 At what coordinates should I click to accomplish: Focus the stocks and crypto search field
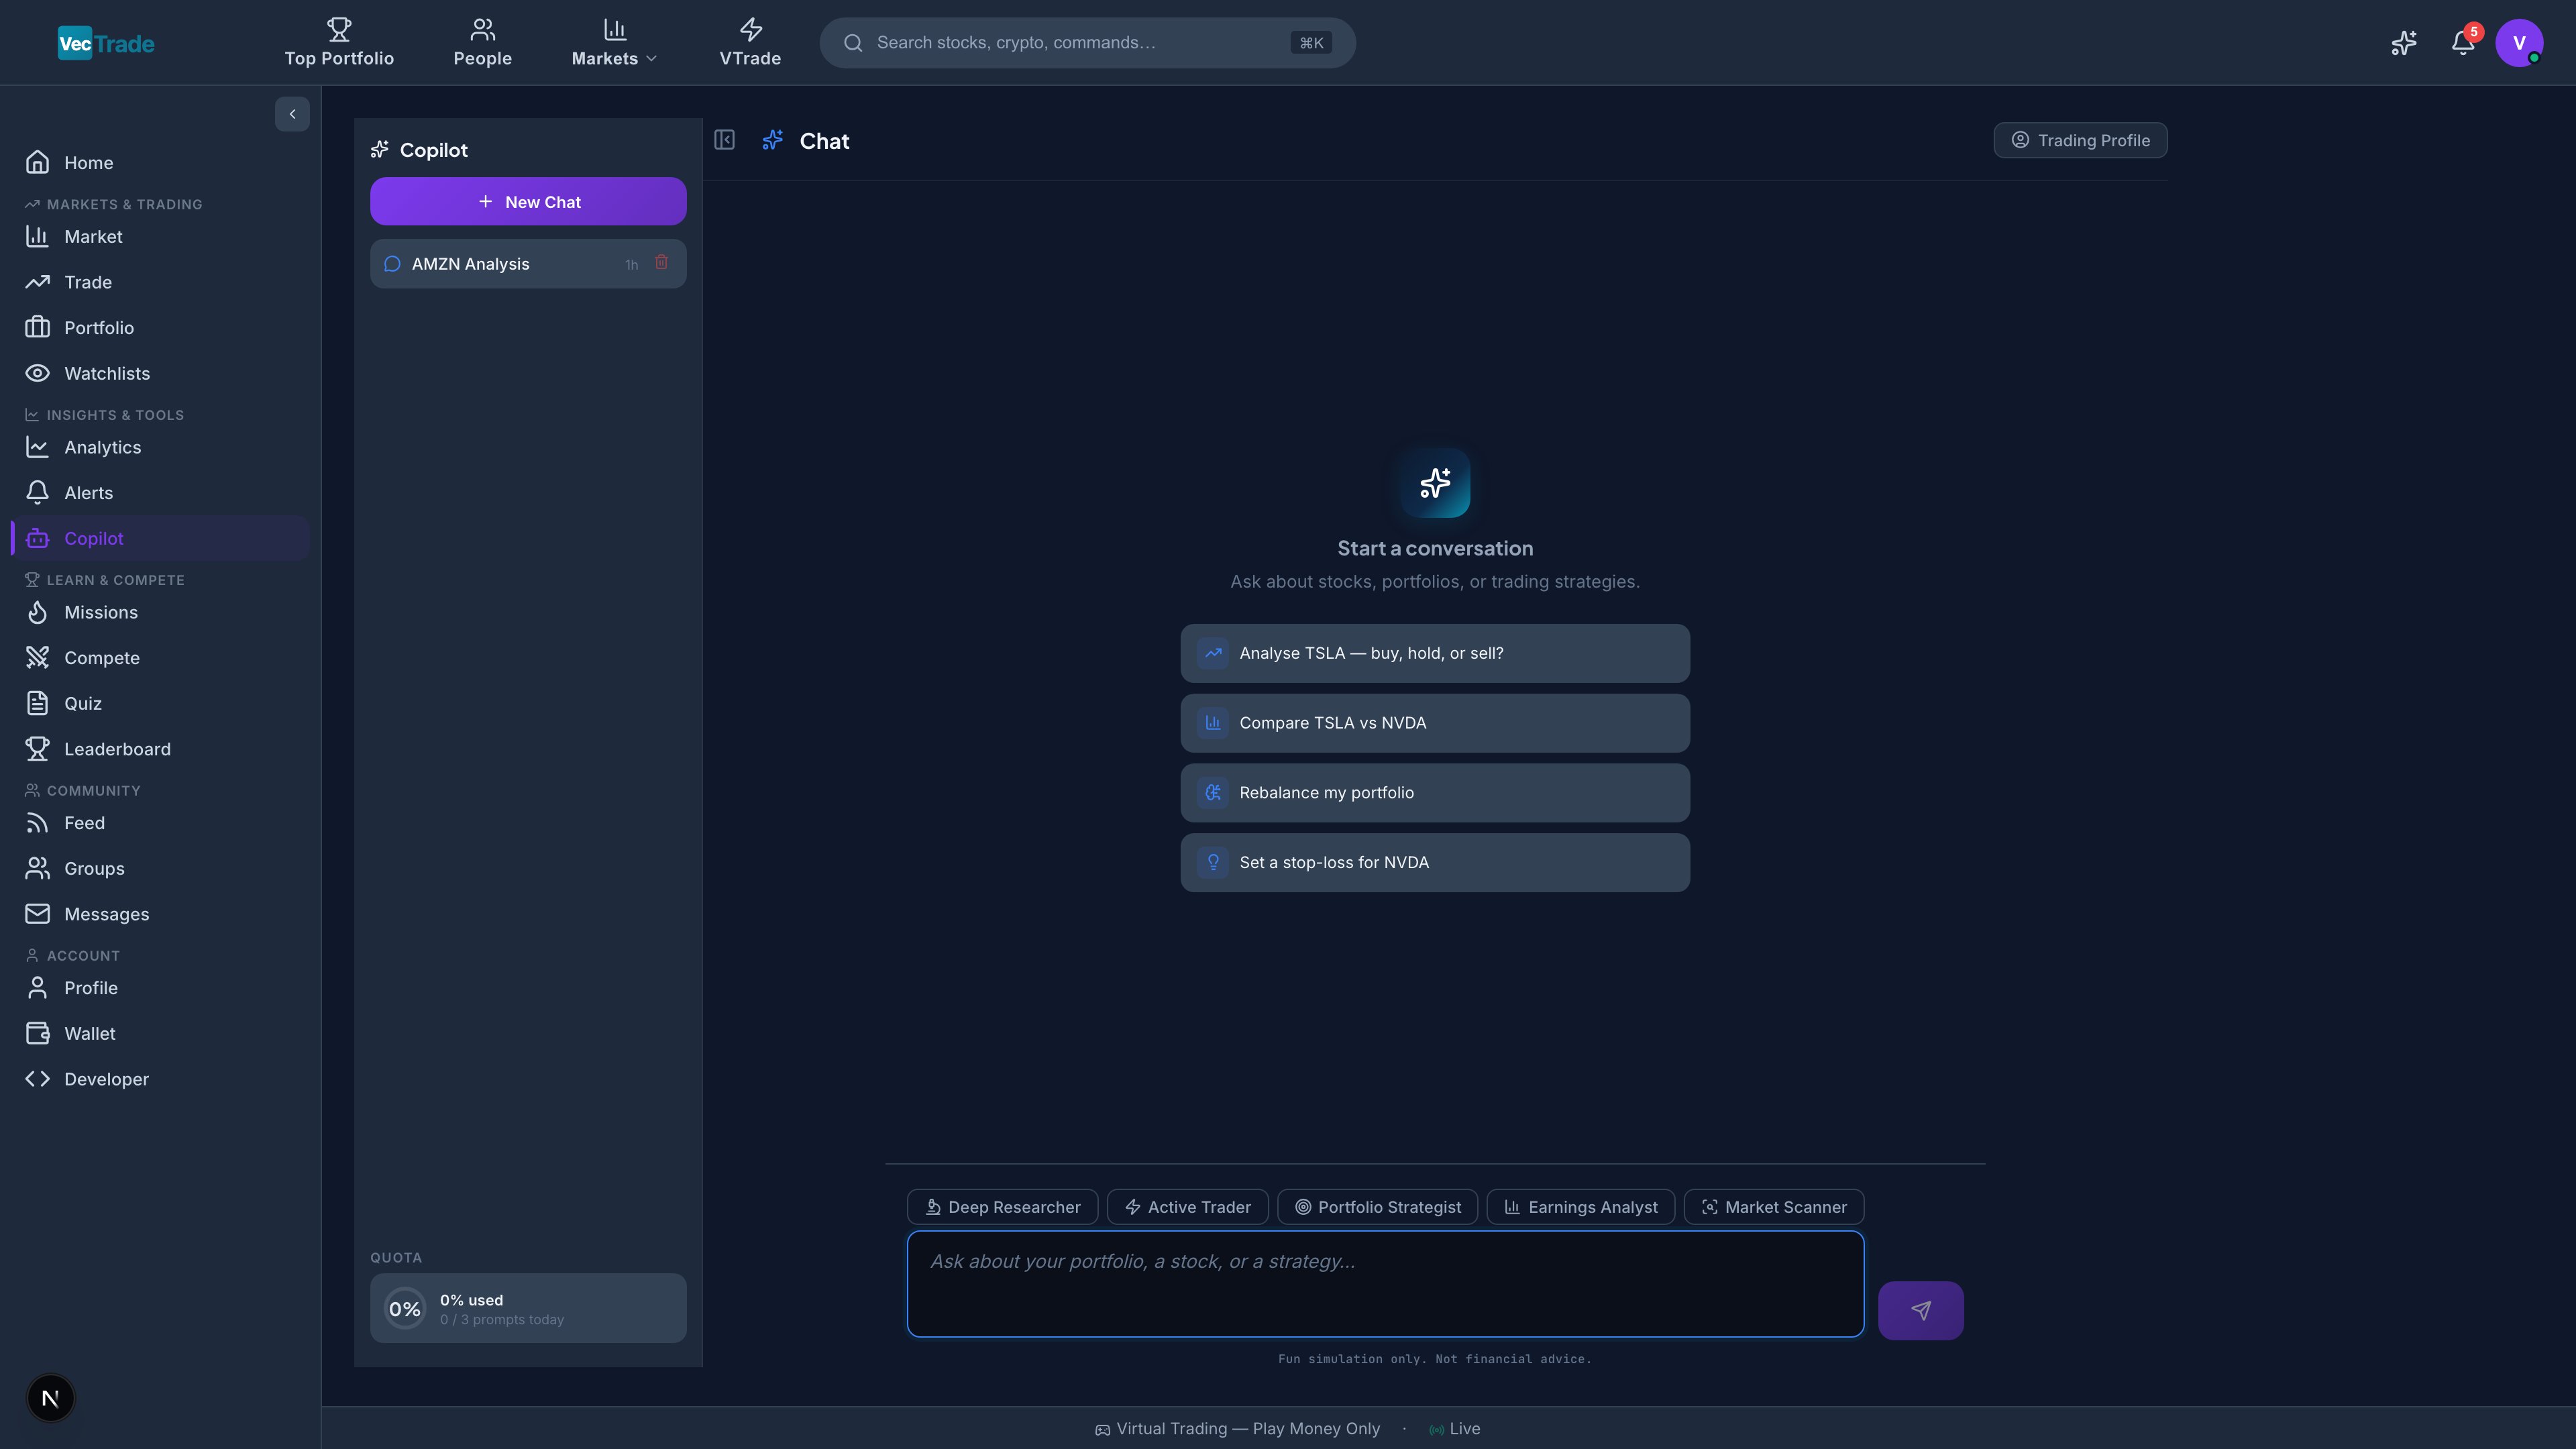(1087, 43)
